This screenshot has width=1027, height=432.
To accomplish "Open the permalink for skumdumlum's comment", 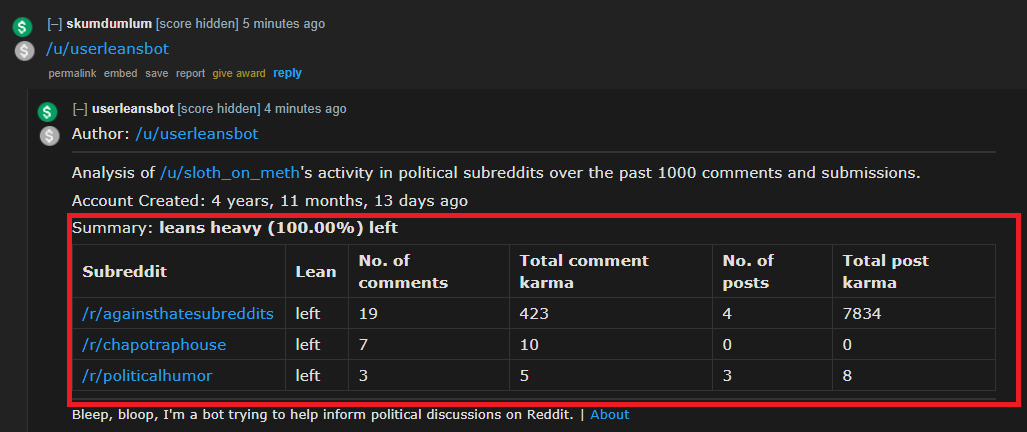I will tap(72, 73).
